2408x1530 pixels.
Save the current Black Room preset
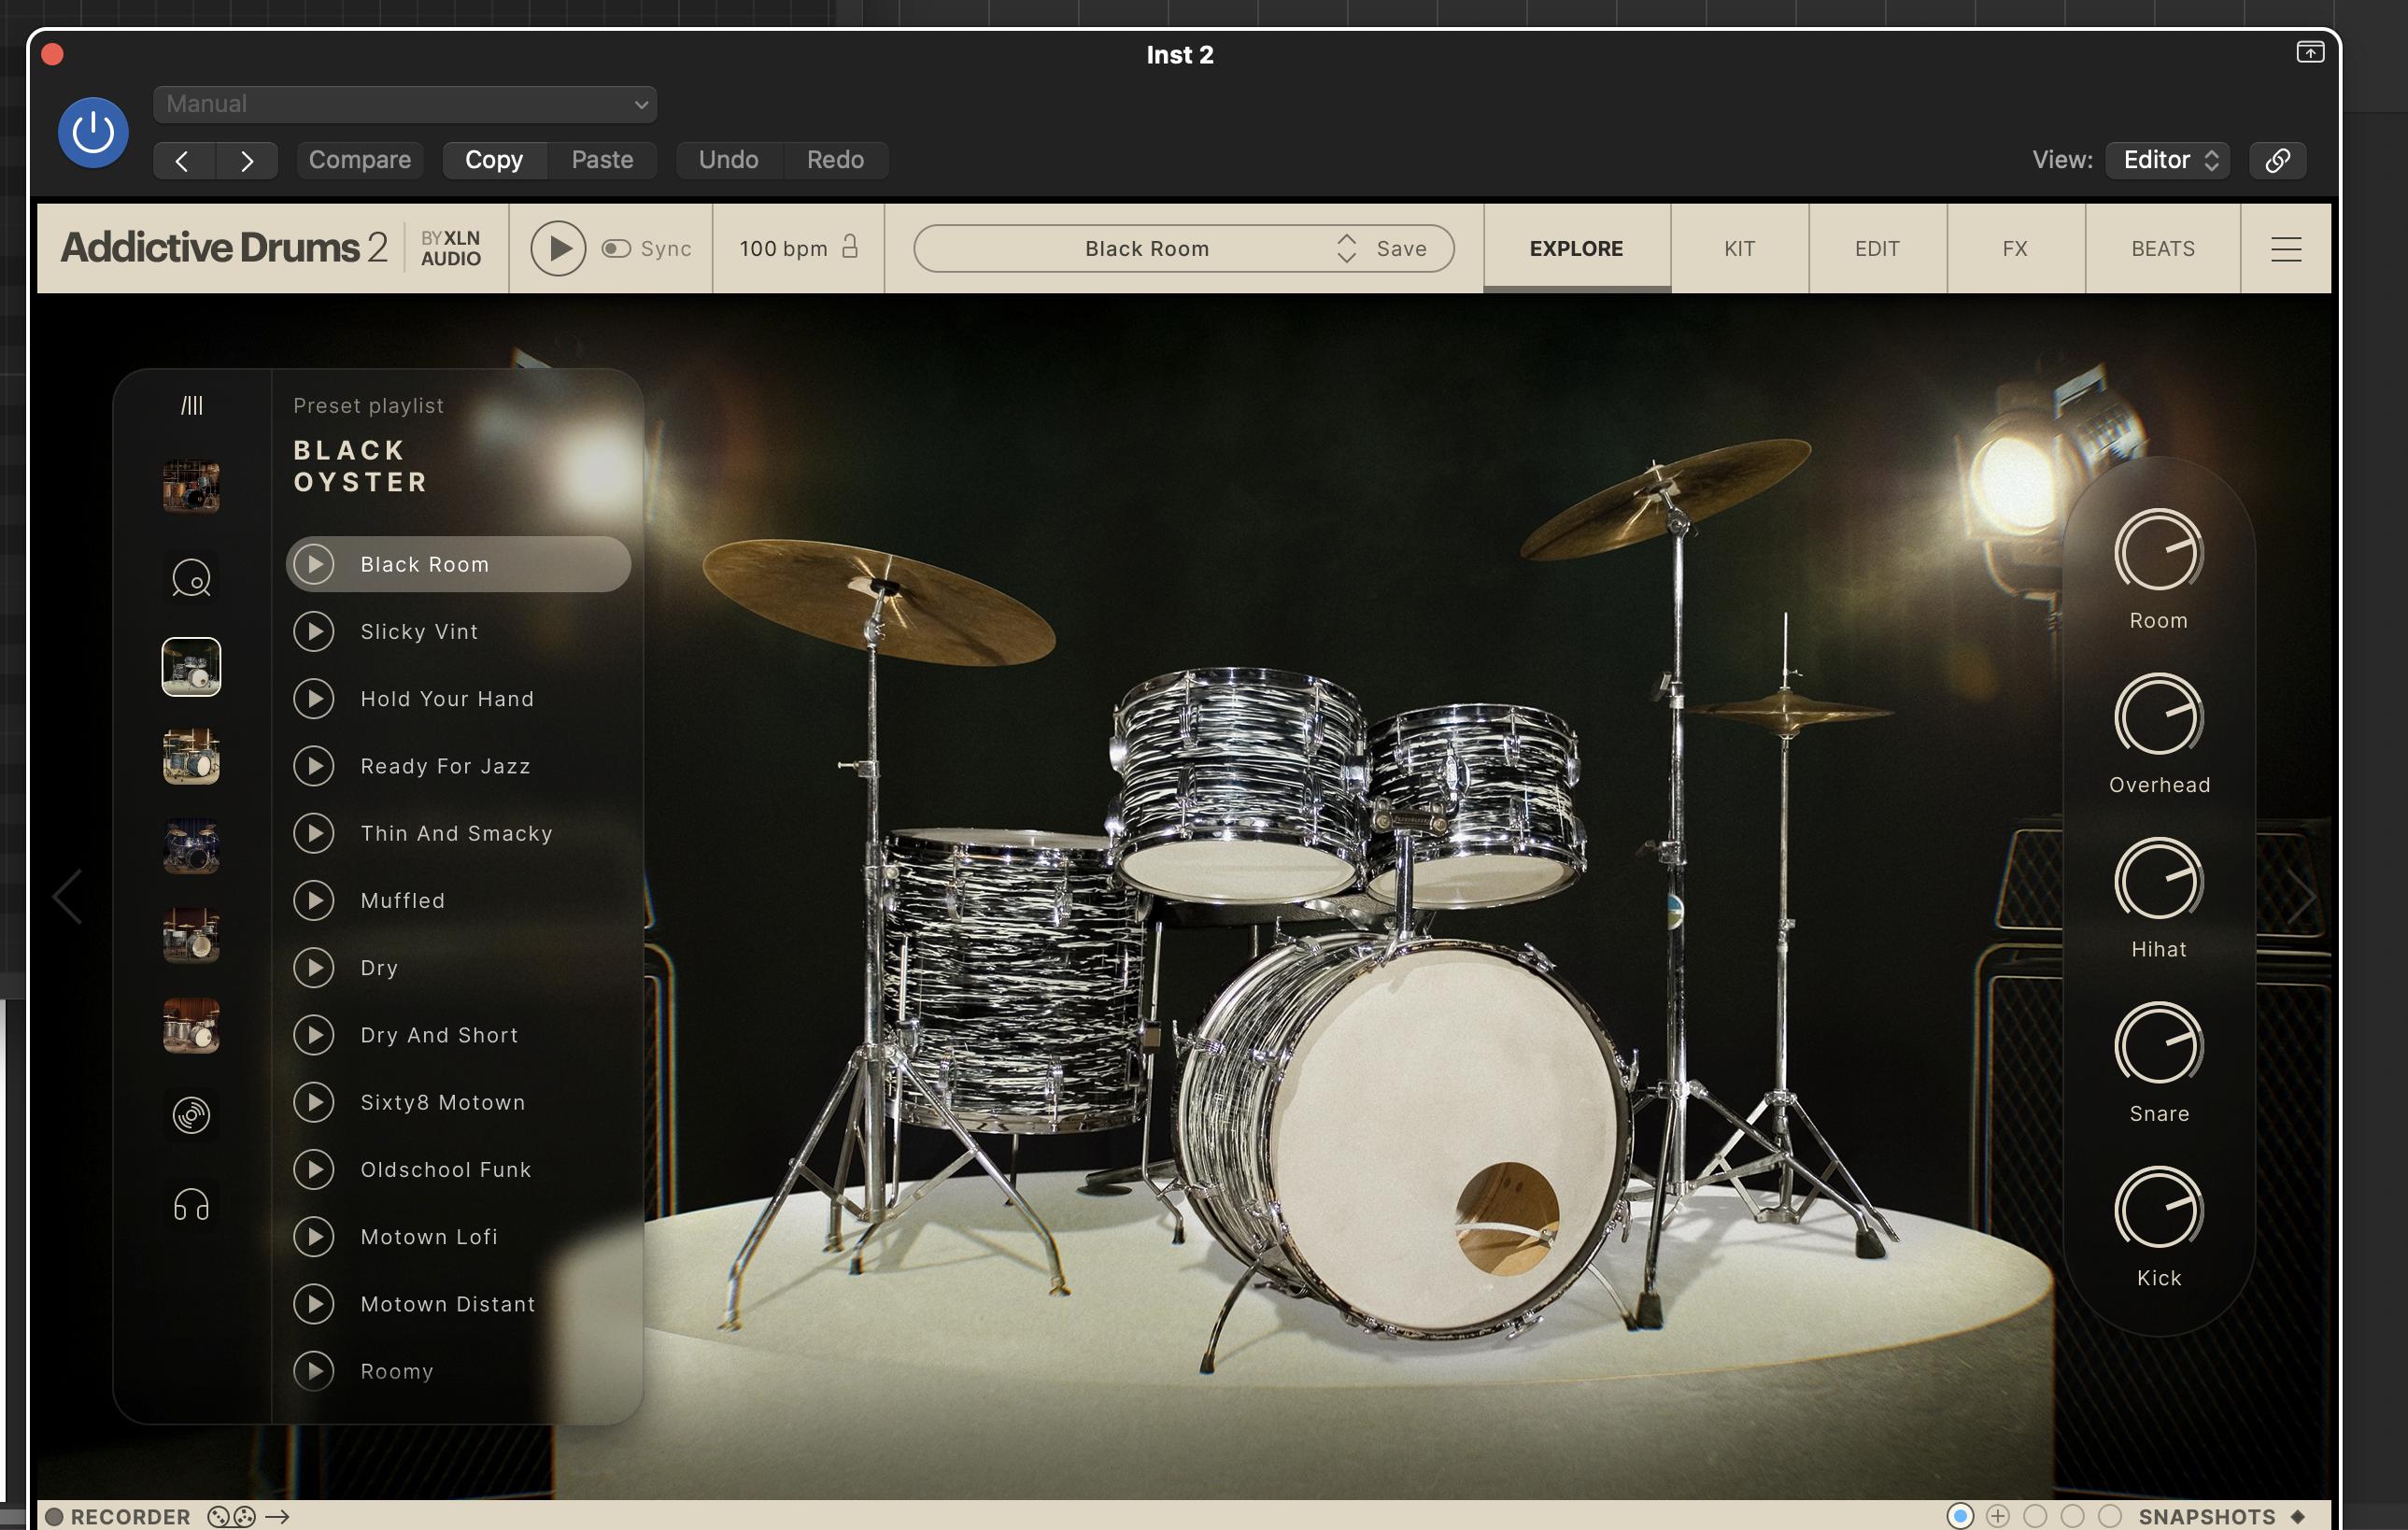click(1400, 248)
